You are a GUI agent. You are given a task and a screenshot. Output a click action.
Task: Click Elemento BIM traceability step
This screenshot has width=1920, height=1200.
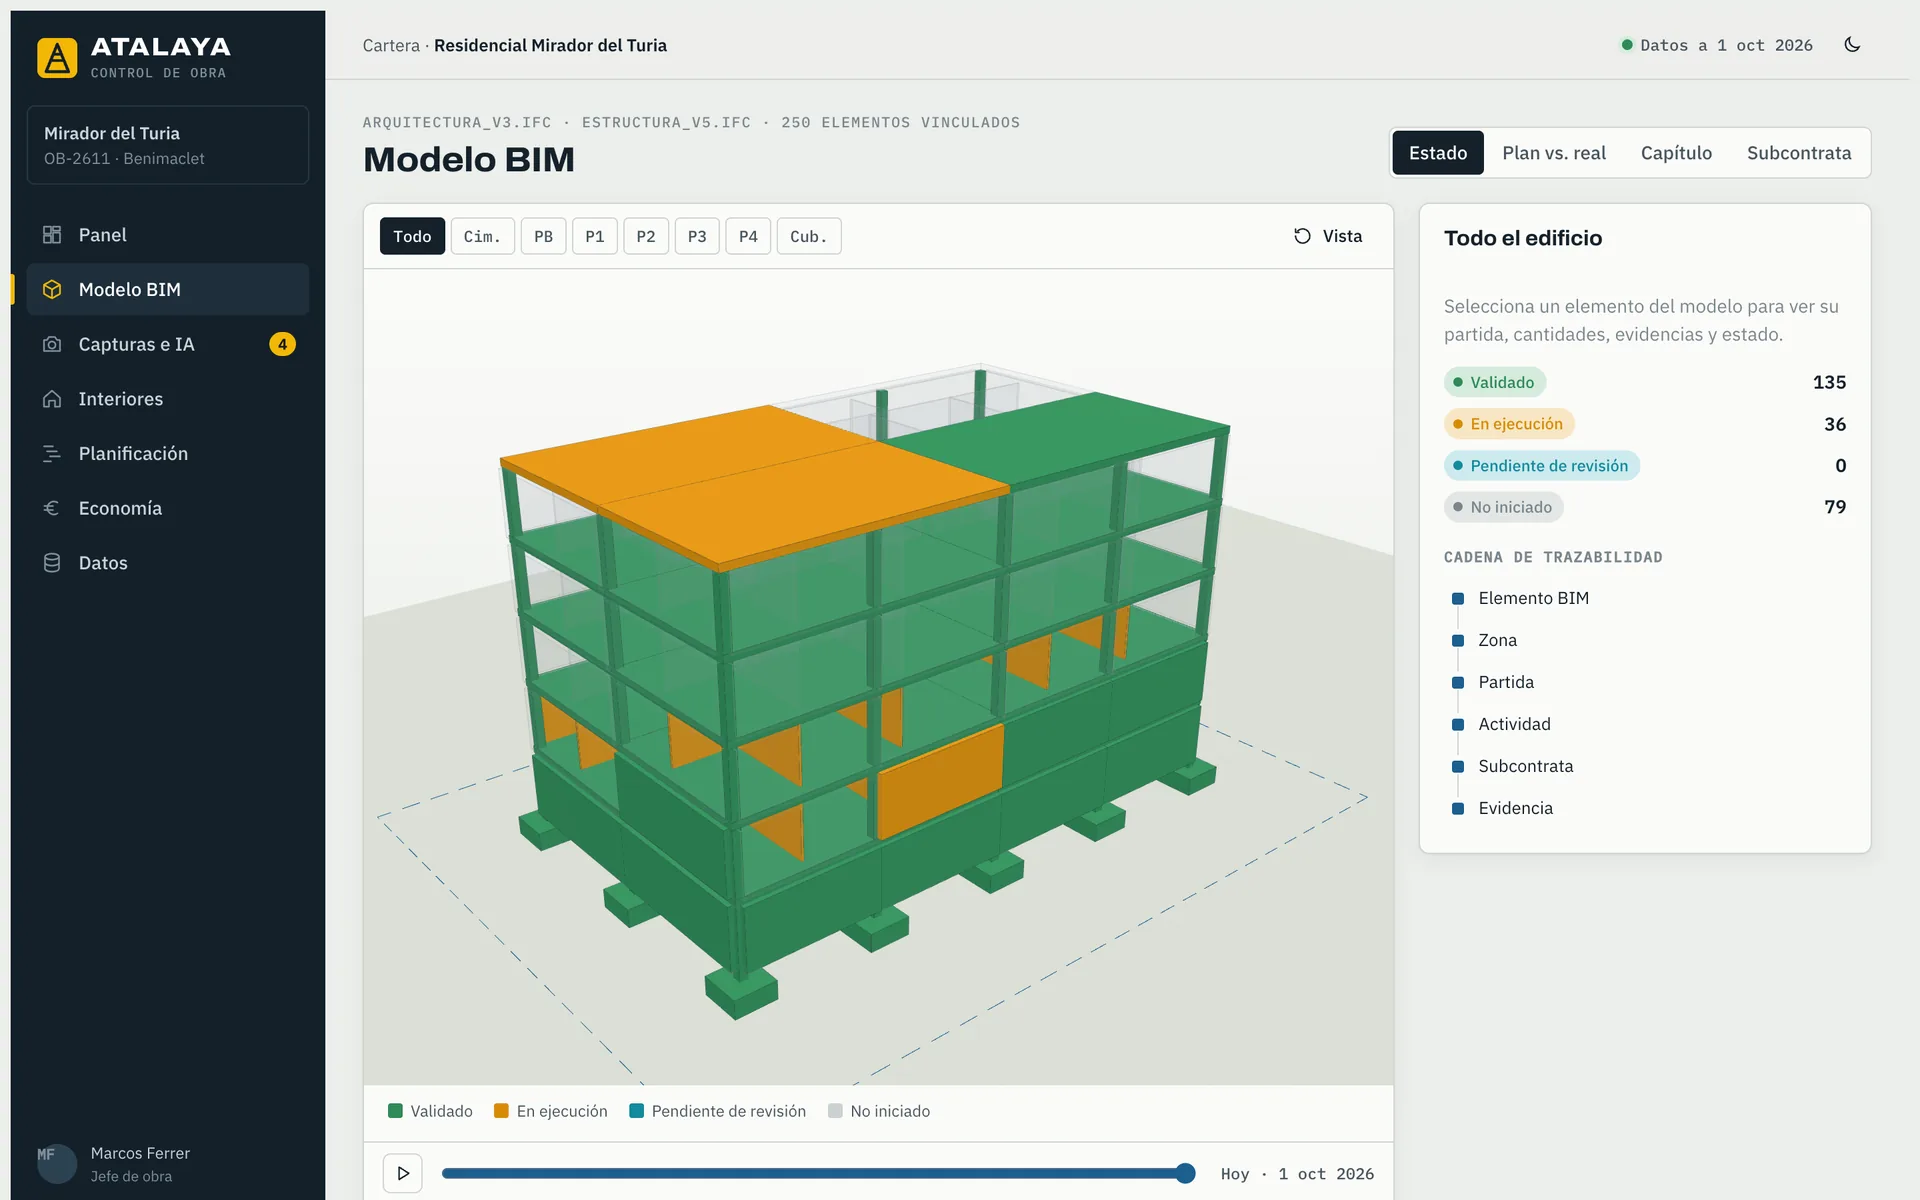1533,598
